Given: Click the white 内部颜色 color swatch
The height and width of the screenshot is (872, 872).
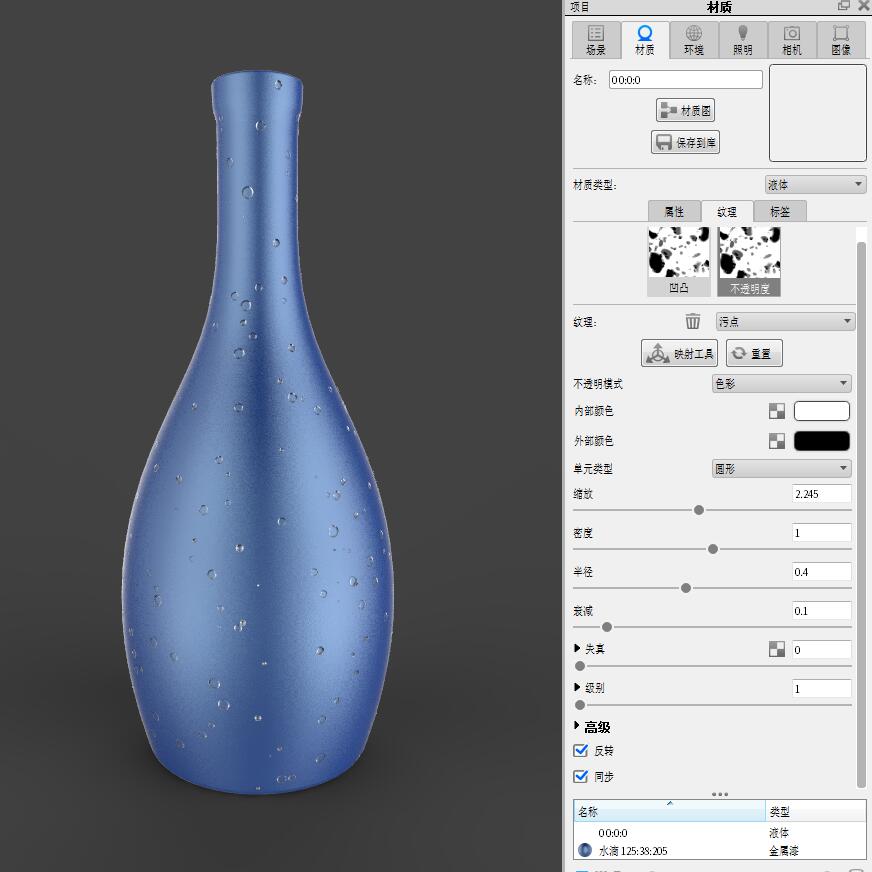Looking at the screenshot, I should tap(821, 411).
